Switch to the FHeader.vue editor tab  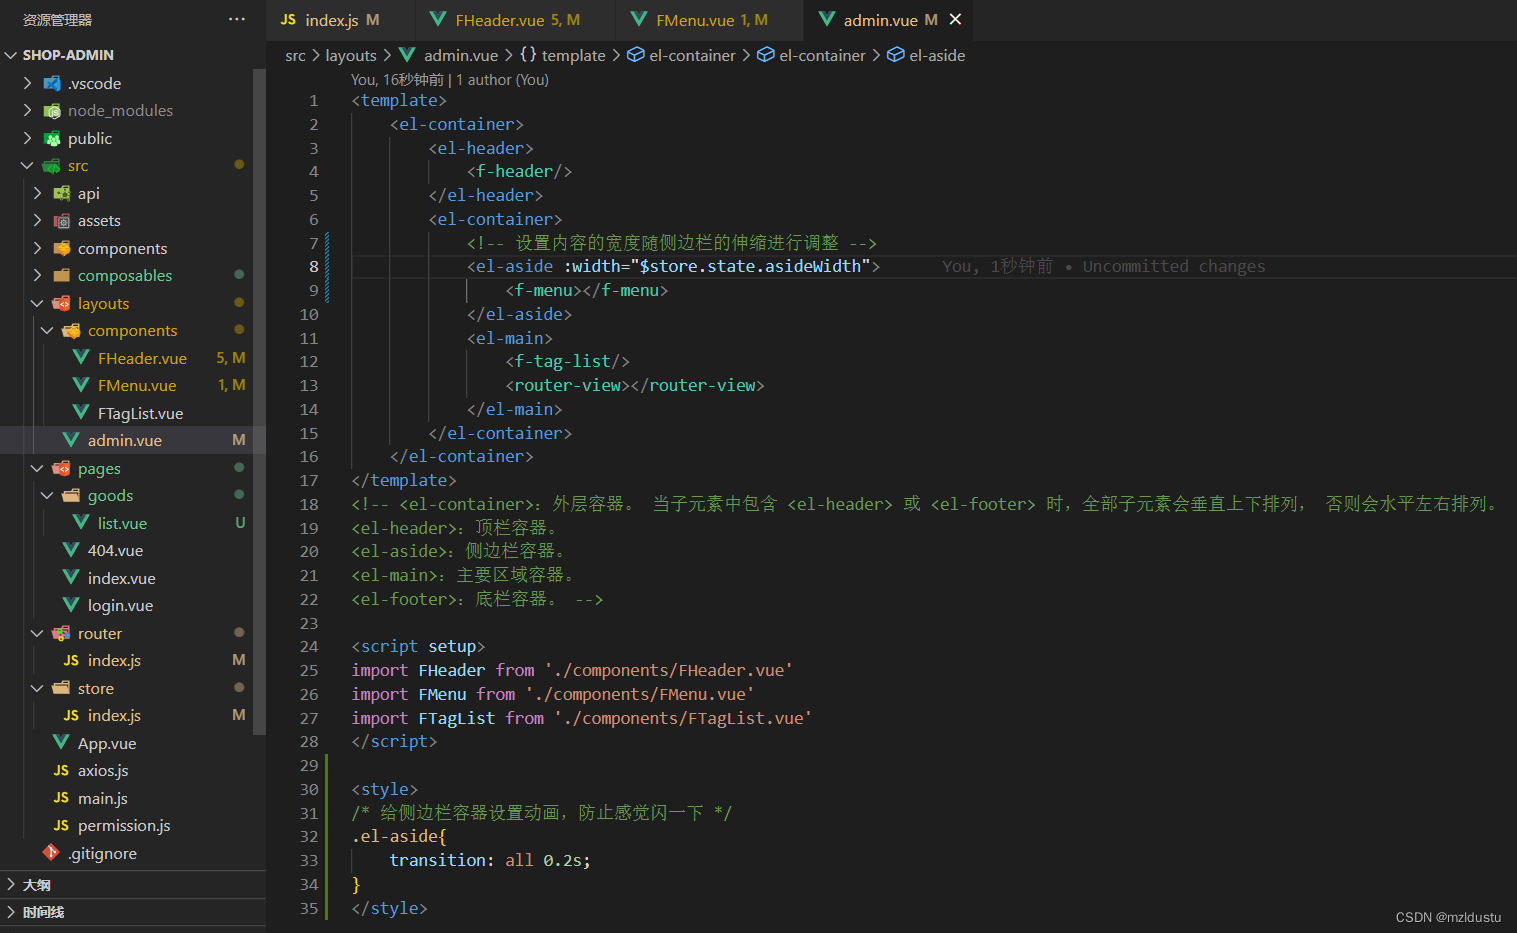pos(516,20)
